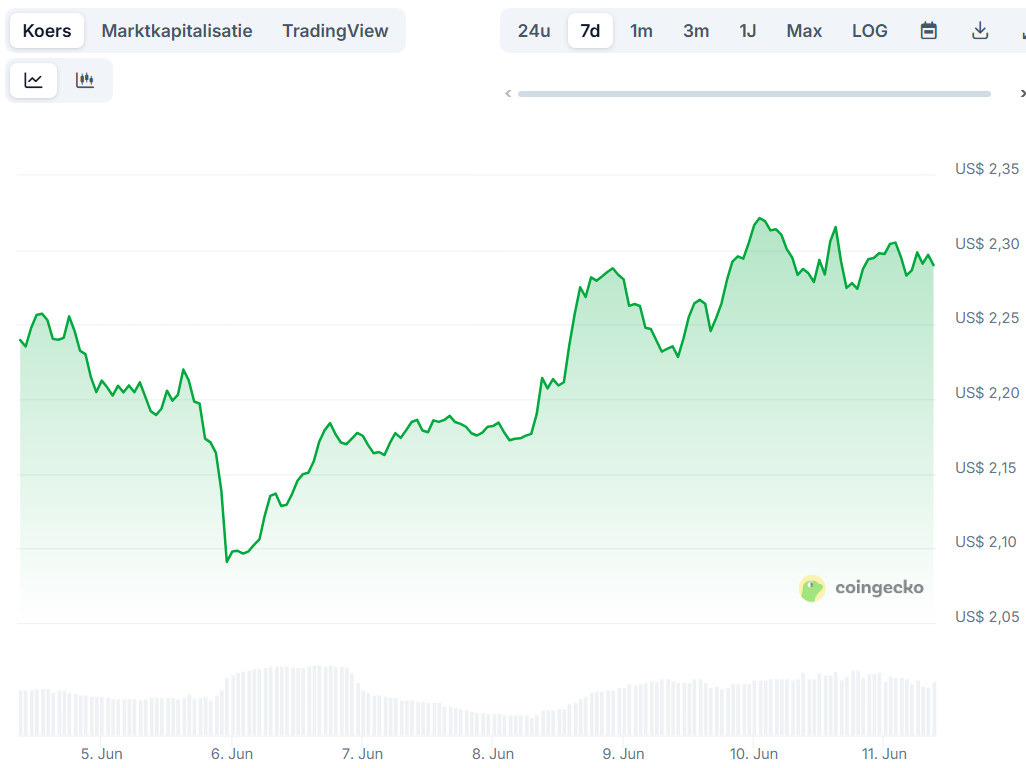Download the chart data
This screenshot has width=1026, height=768.
(x=980, y=31)
